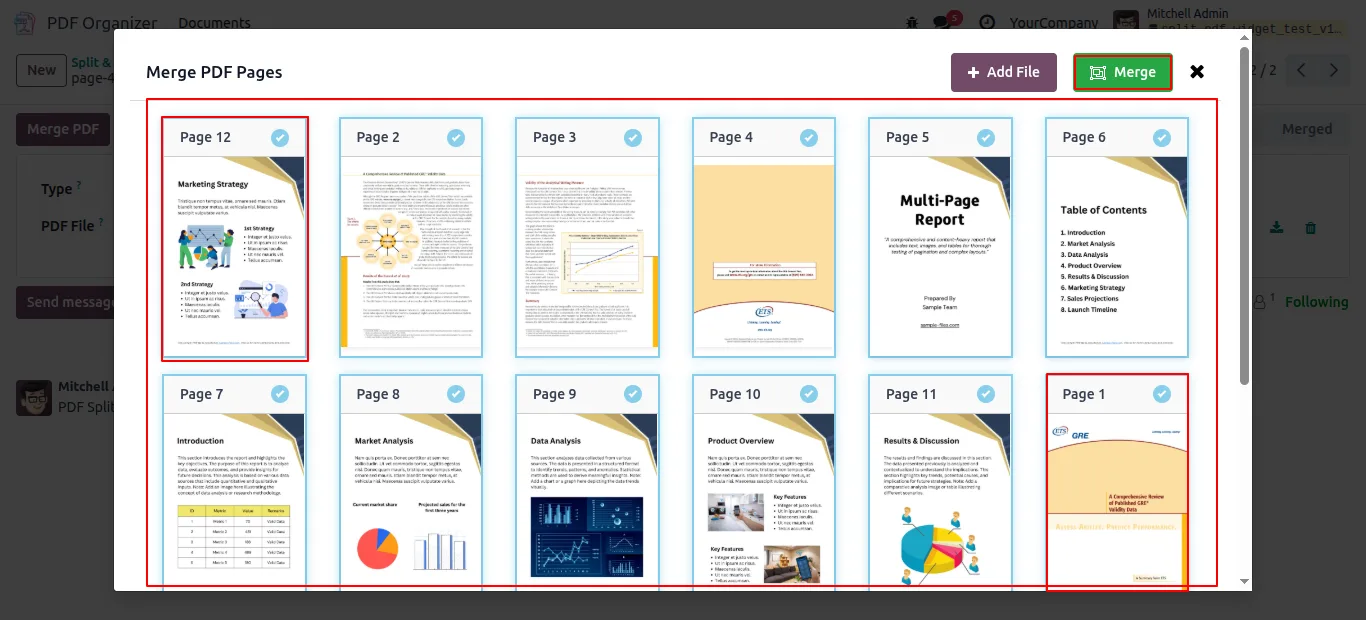Screen dimensions: 1366x620
Task: Open the Documents menu
Action: click(214, 22)
